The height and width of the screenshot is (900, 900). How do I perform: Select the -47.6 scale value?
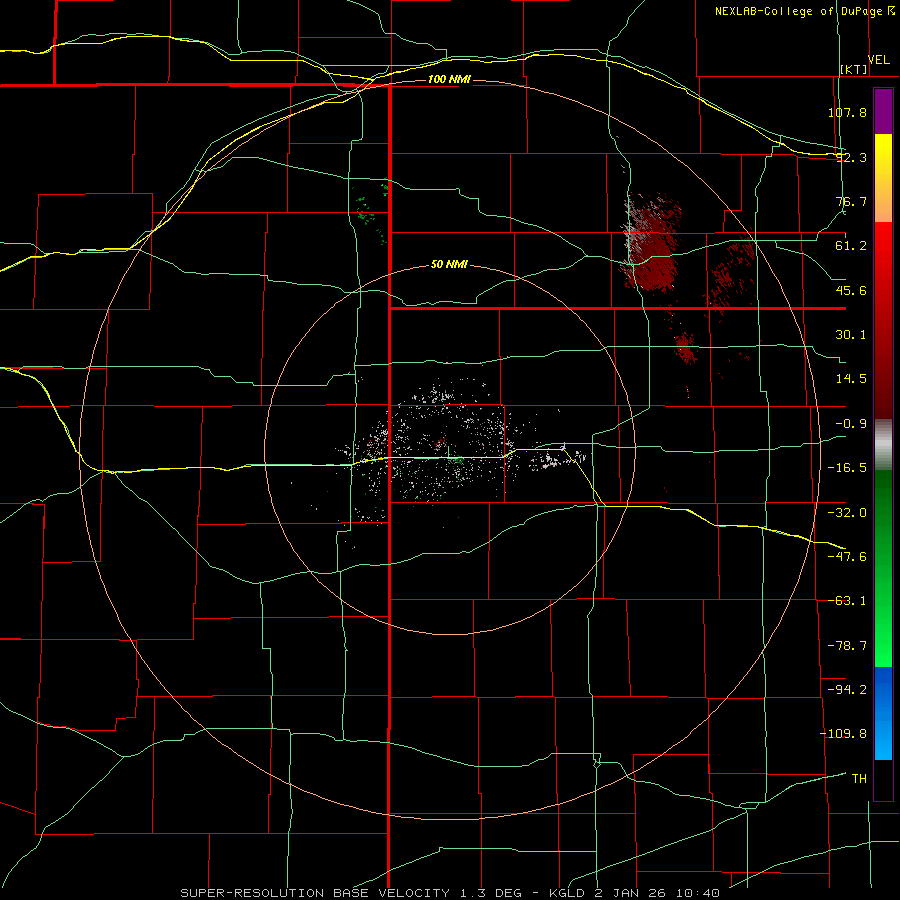click(847, 557)
